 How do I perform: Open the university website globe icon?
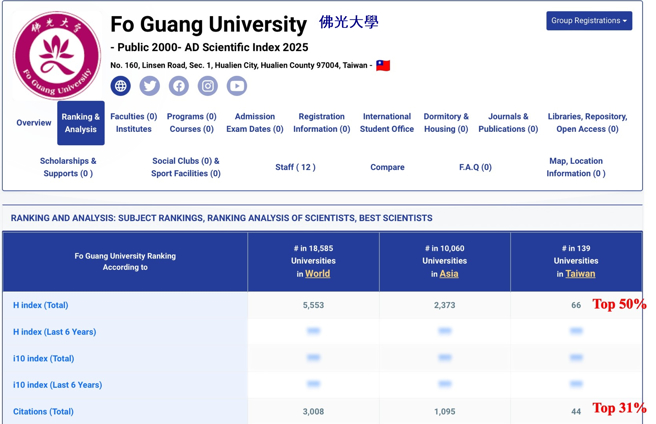click(120, 86)
